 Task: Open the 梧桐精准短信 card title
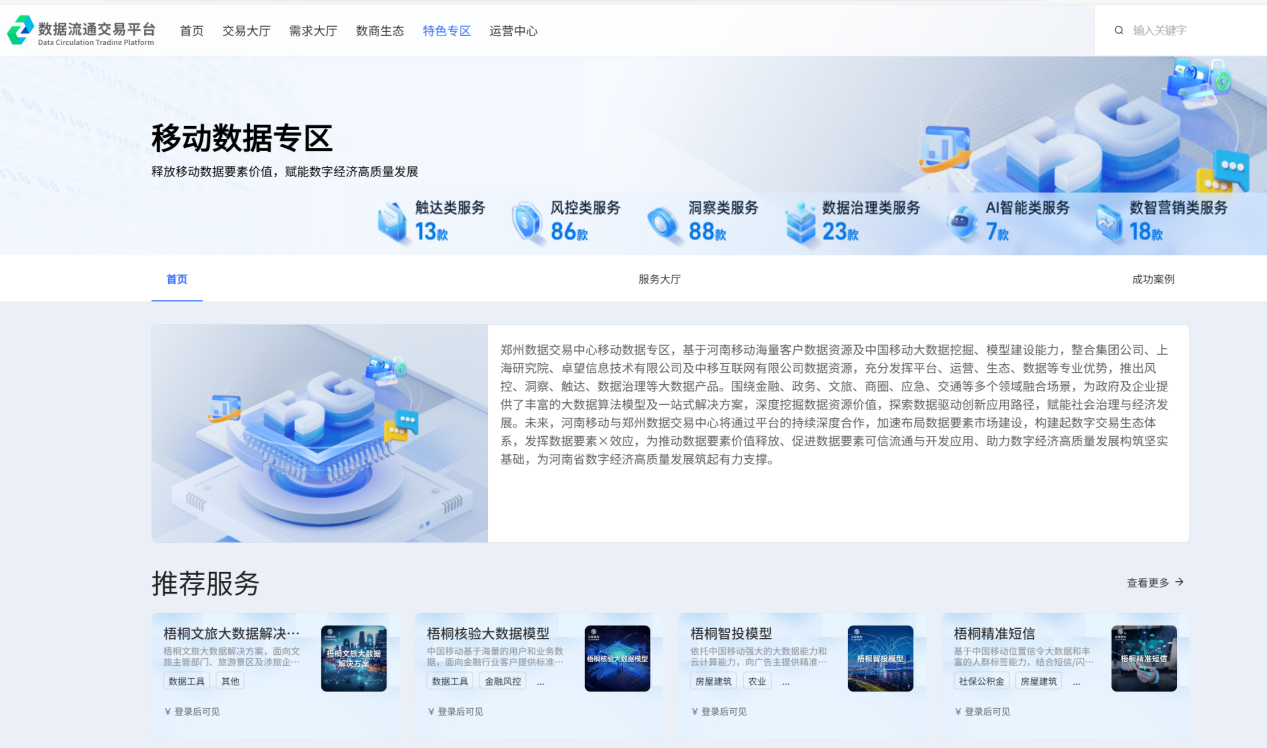(994, 633)
